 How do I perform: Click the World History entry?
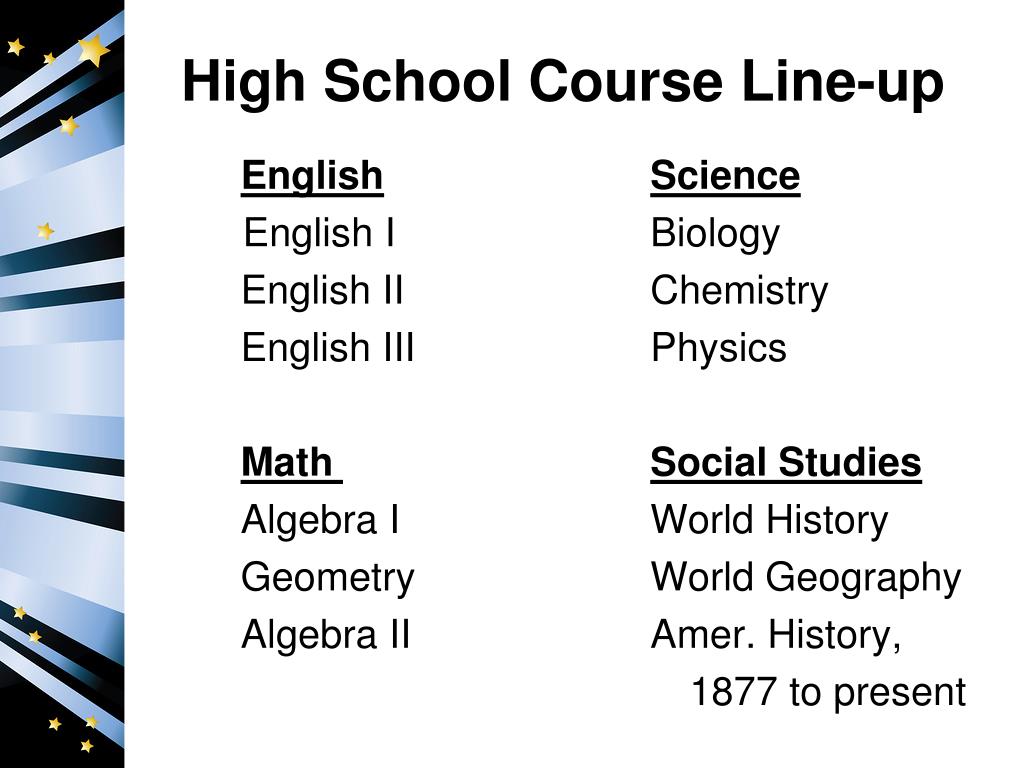[x=769, y=520]
